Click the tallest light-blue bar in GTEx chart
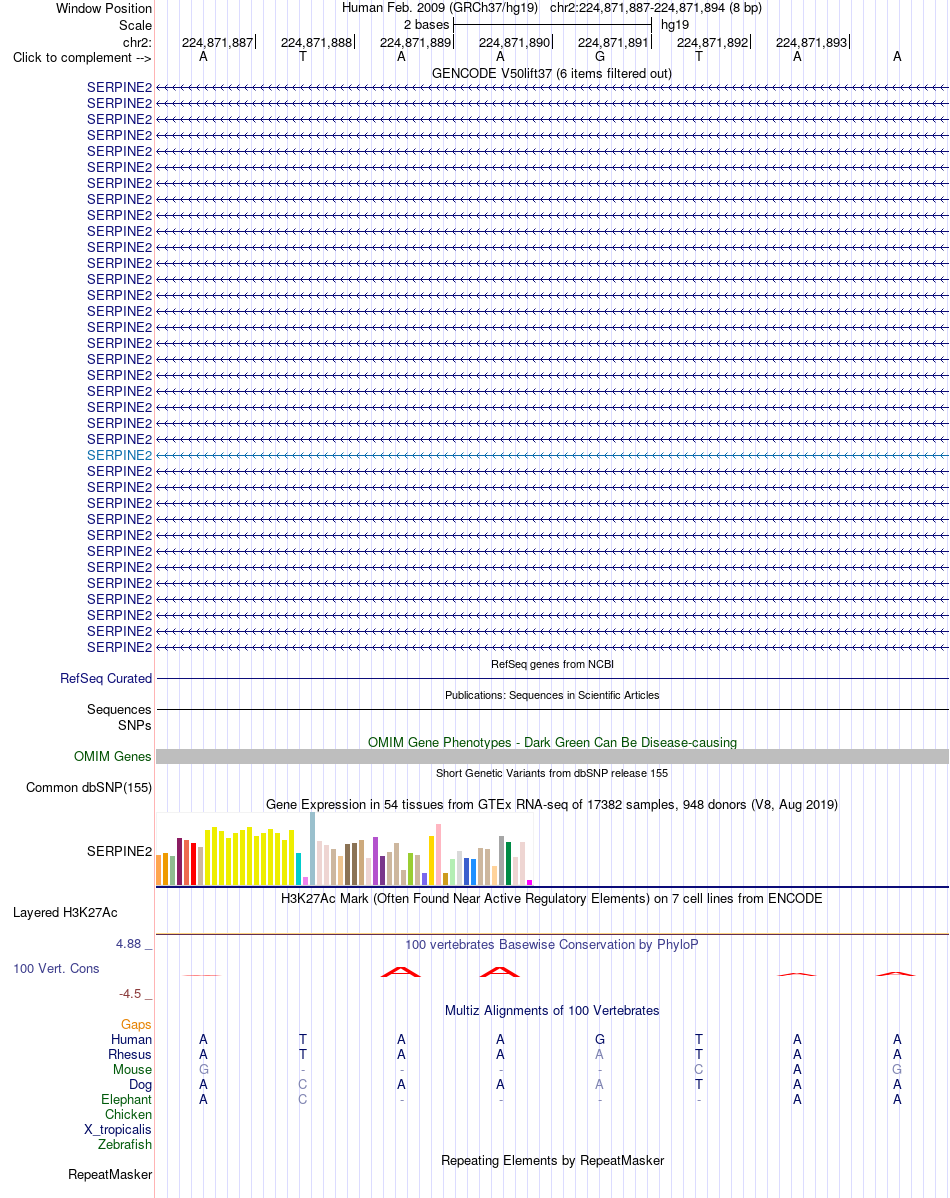The height and width of the screenshot is (1198, 950). pyautogui.click(x=313, y=849)
